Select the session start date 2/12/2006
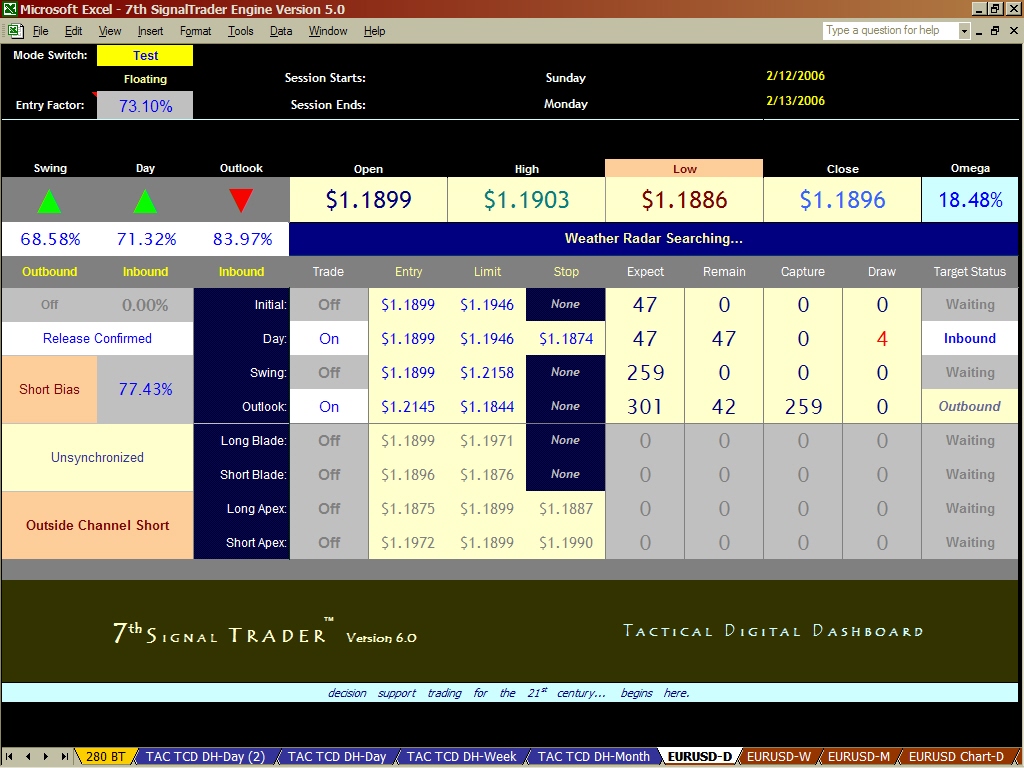Screen dimensions: 1024x768 pos(795,76)
